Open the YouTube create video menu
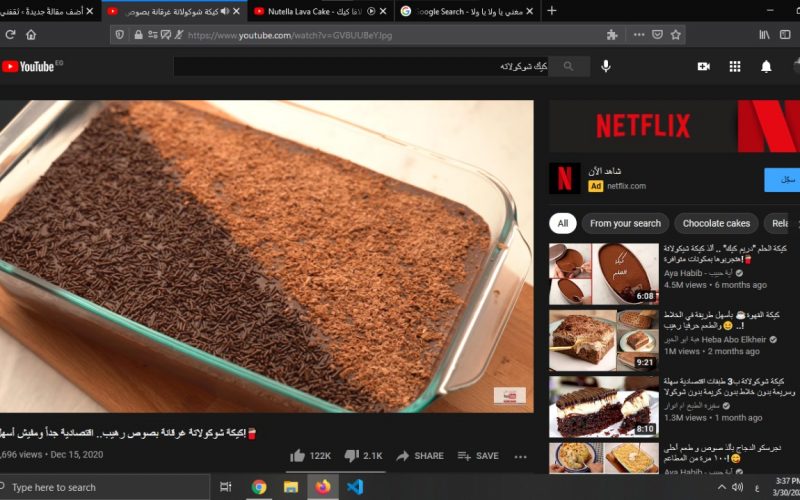Screen dimensions: 800x500 pos(704,66)
